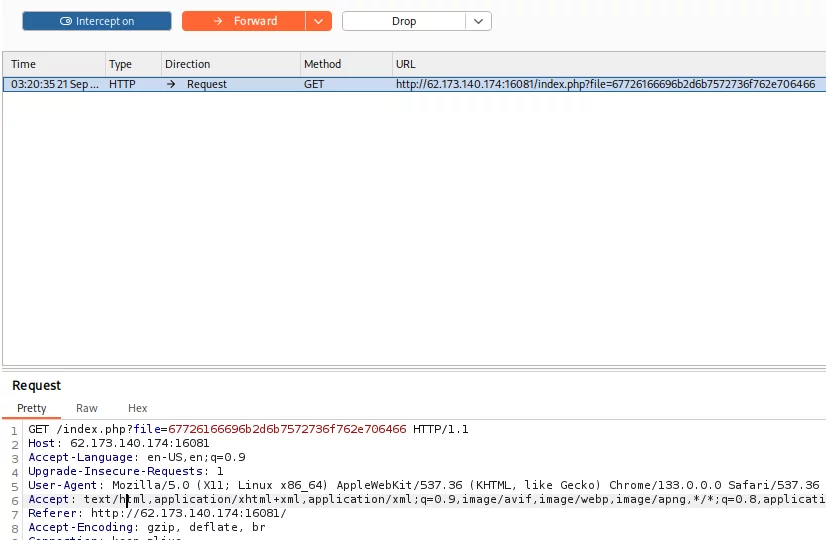Screen dimensions: 826x540
Task: Click the Referer header line
Action: click(158, 513)
